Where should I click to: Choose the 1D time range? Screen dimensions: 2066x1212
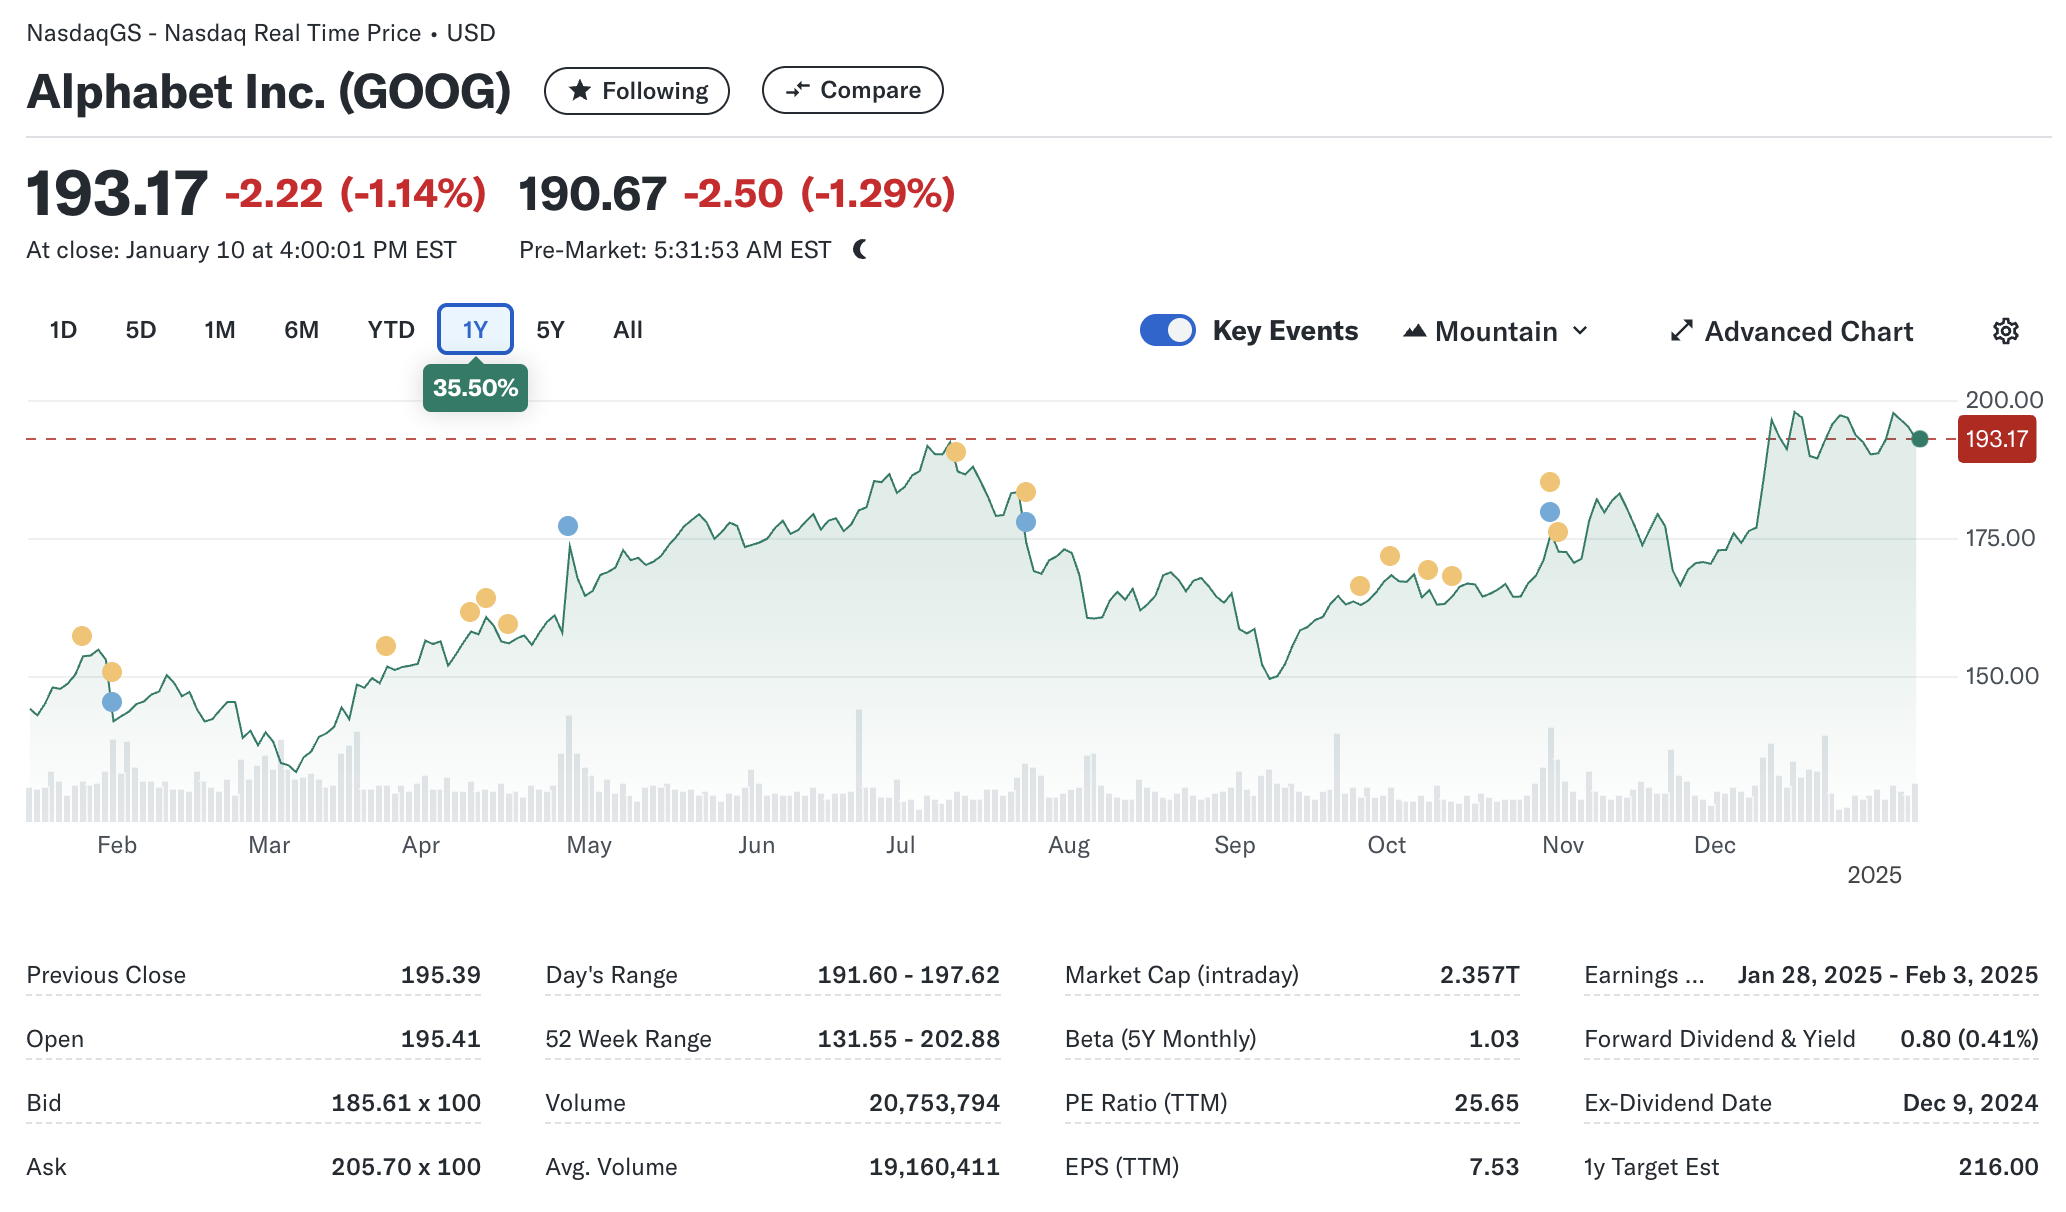[63, 330]
